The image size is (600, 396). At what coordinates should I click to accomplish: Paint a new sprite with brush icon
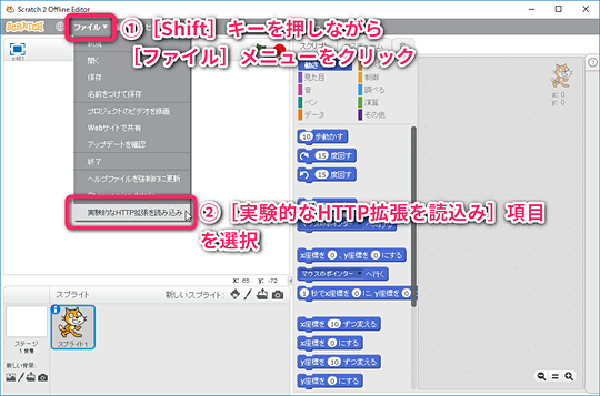[x=248, y=294]
